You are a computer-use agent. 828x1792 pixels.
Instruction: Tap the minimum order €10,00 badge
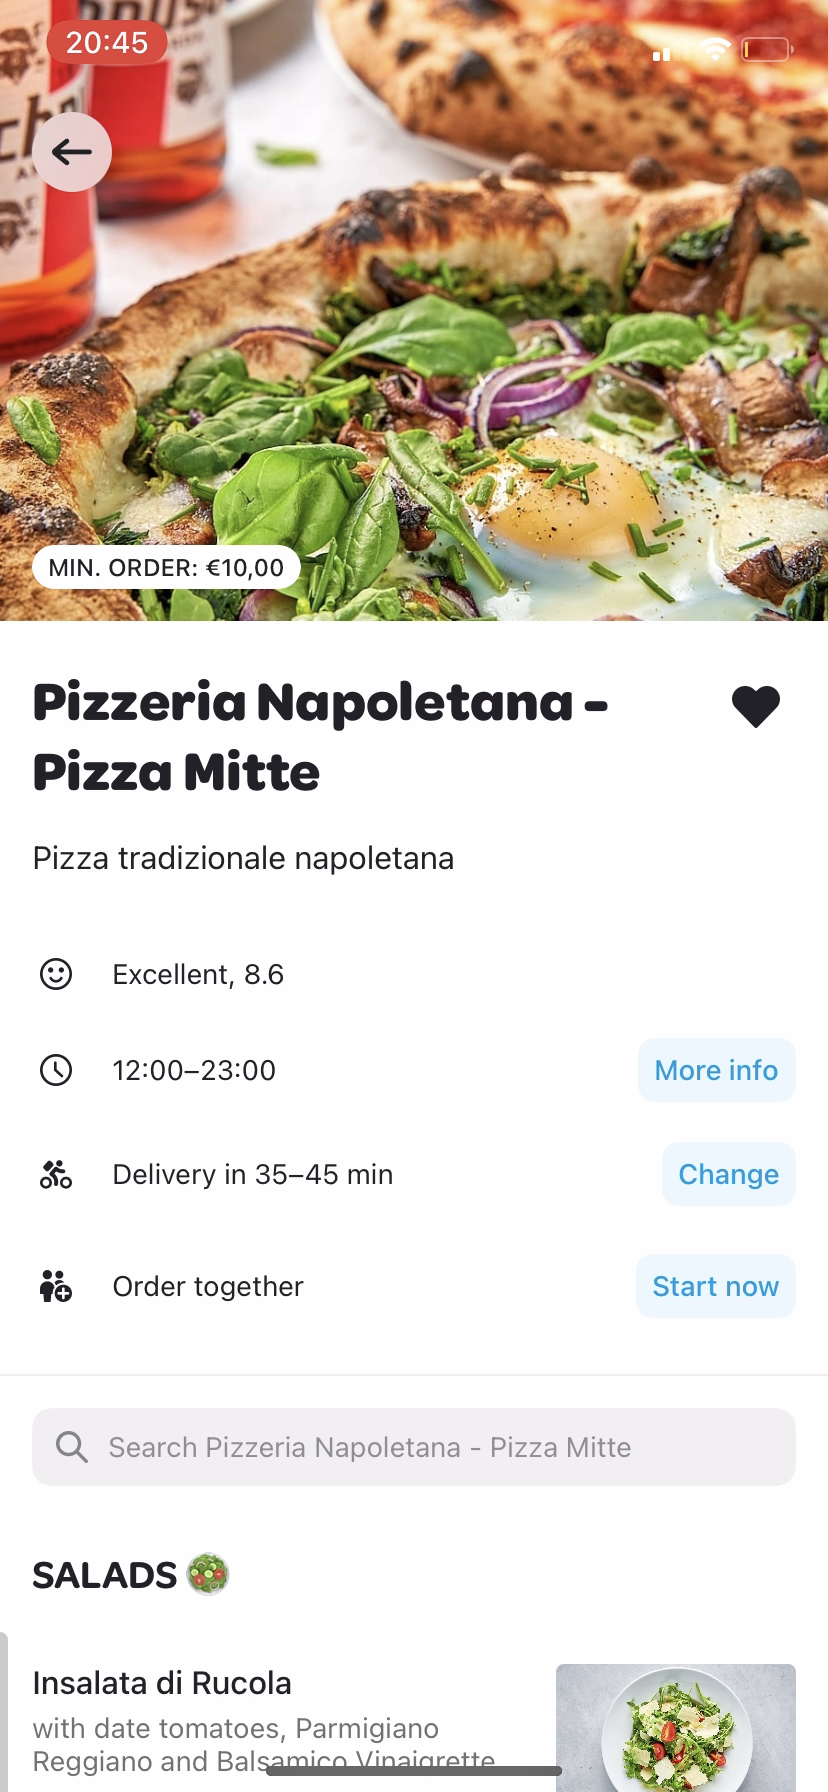tap(166, 568)
